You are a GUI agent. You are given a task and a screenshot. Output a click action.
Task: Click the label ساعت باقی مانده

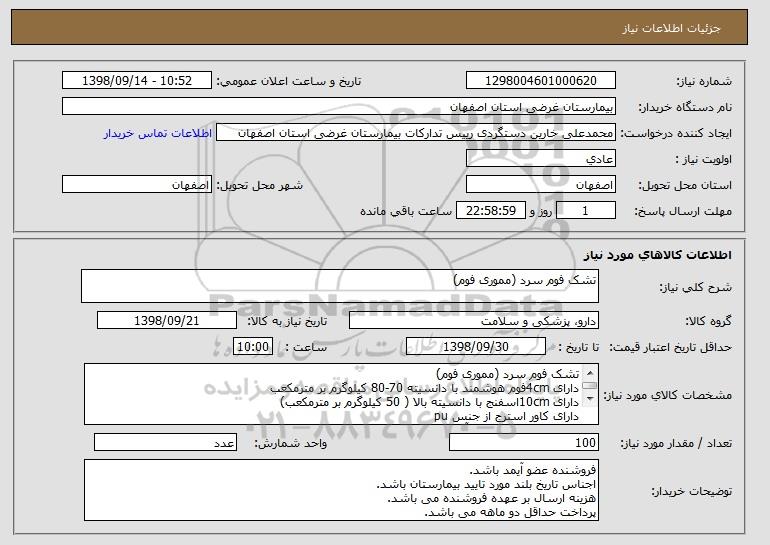pos(406,211)
